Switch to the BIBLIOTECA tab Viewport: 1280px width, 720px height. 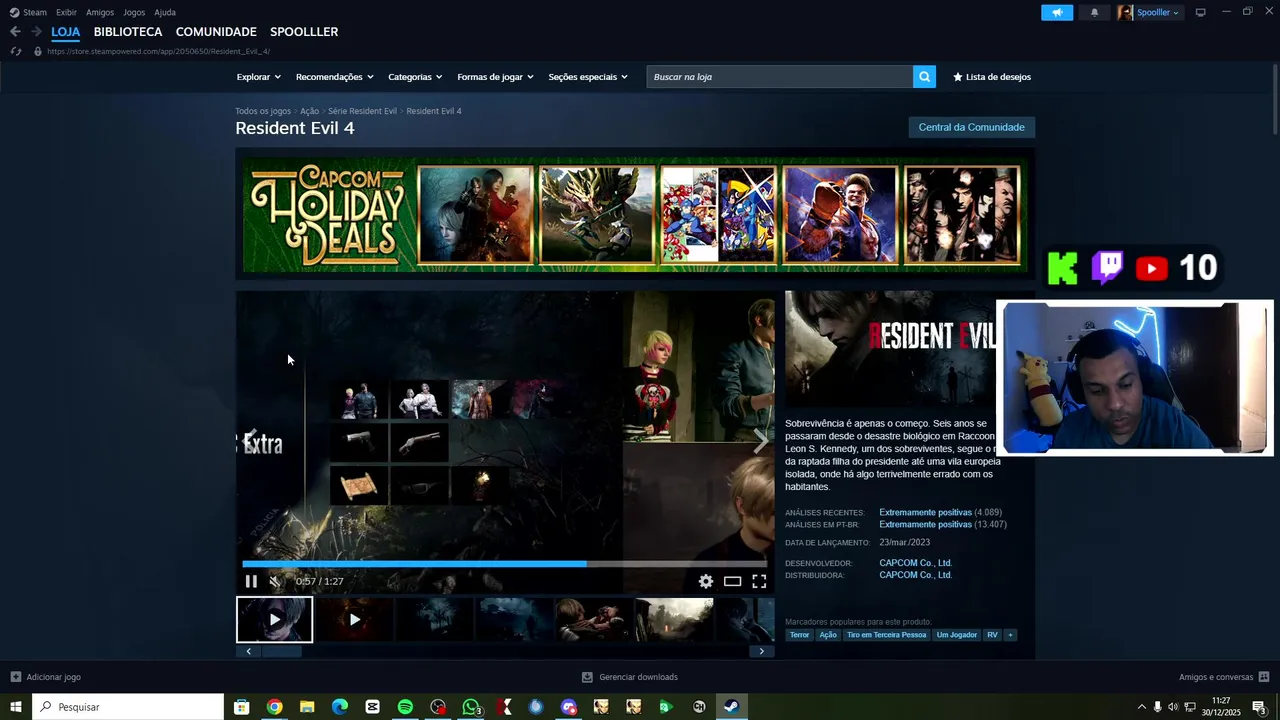[128, 32]
